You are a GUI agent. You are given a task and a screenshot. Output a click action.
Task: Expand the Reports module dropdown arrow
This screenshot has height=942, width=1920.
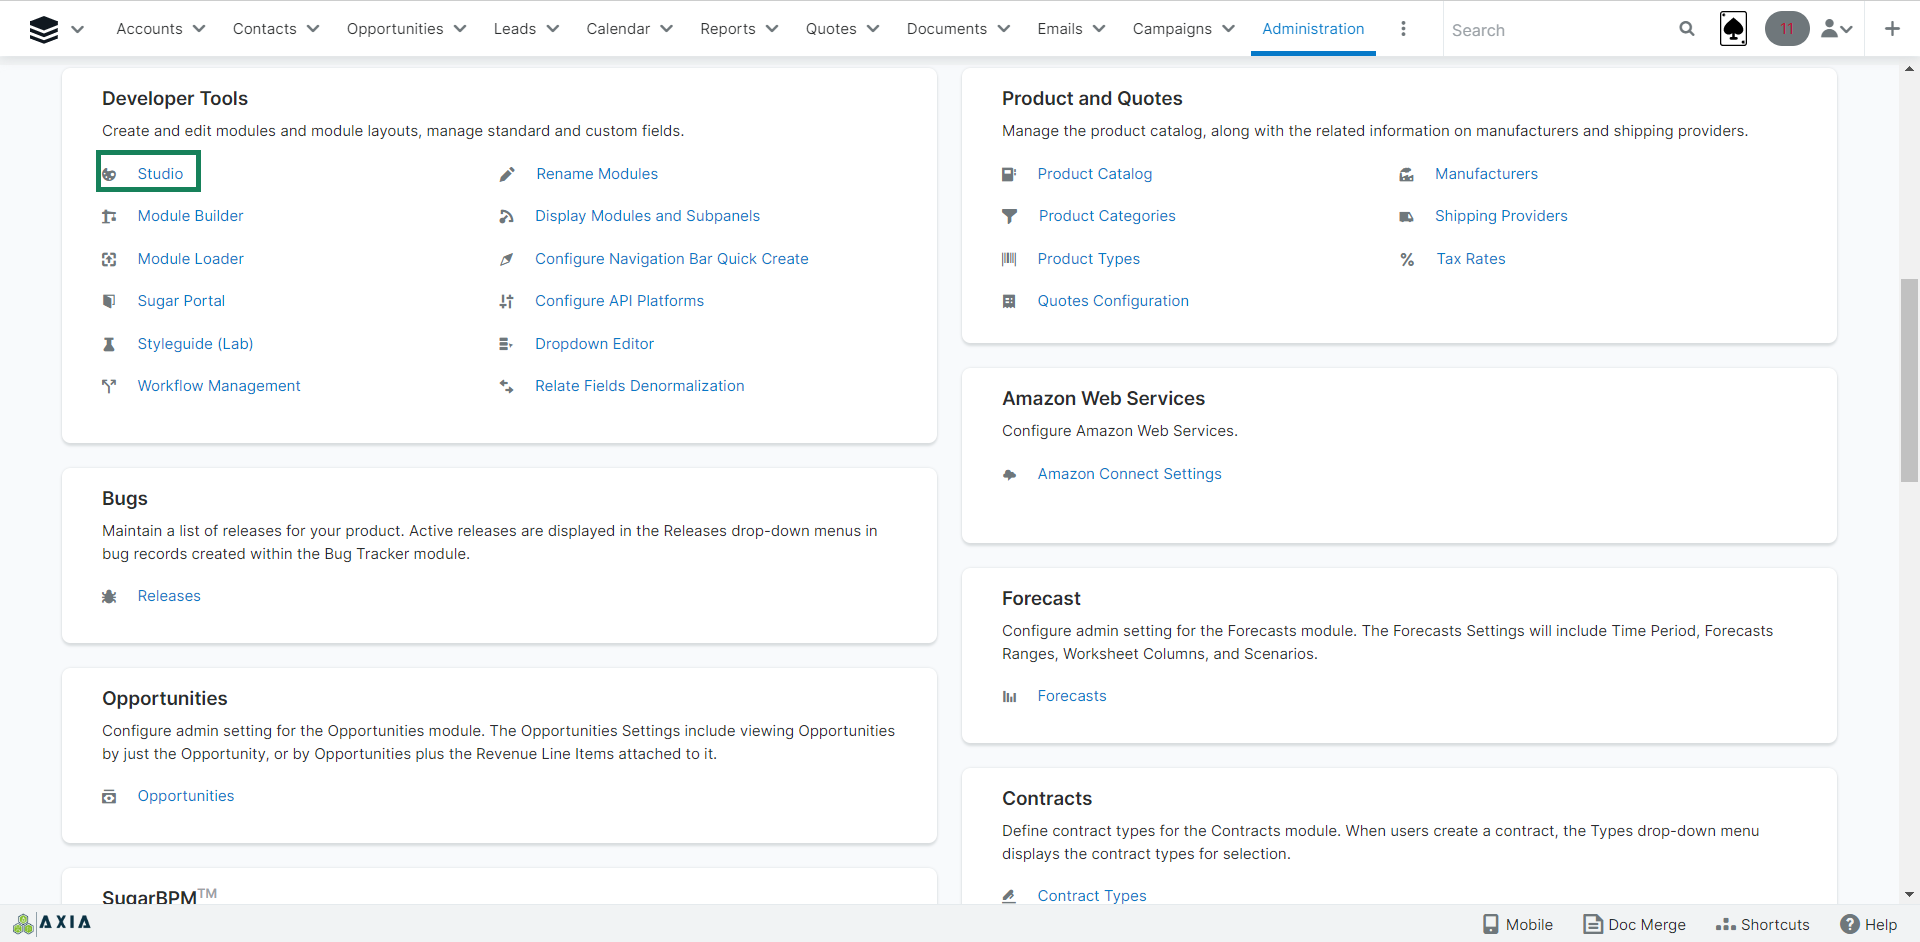click(772, 29)
